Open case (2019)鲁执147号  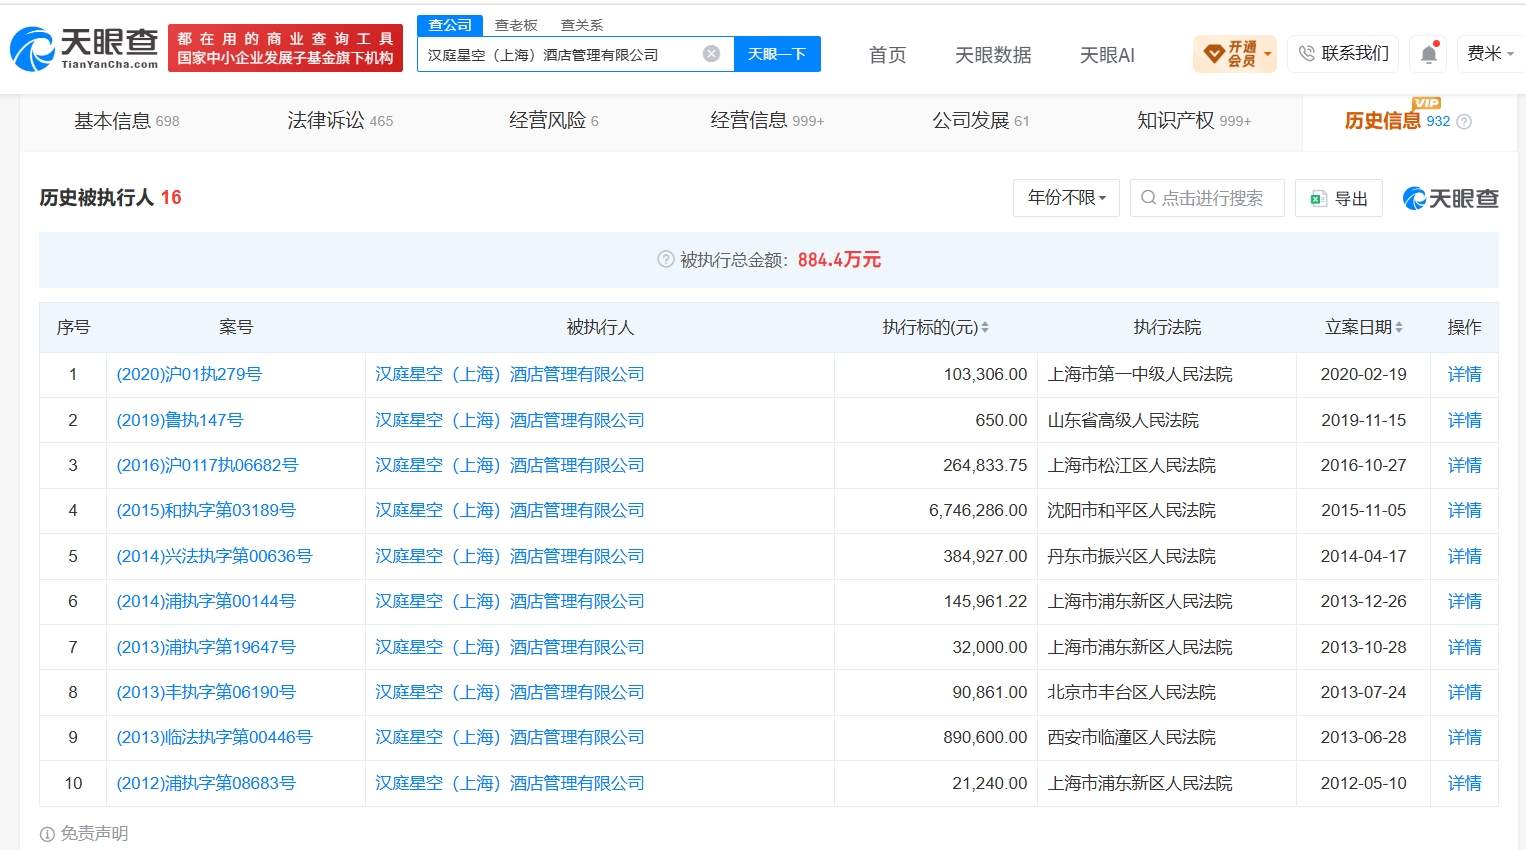pos(180,420)
